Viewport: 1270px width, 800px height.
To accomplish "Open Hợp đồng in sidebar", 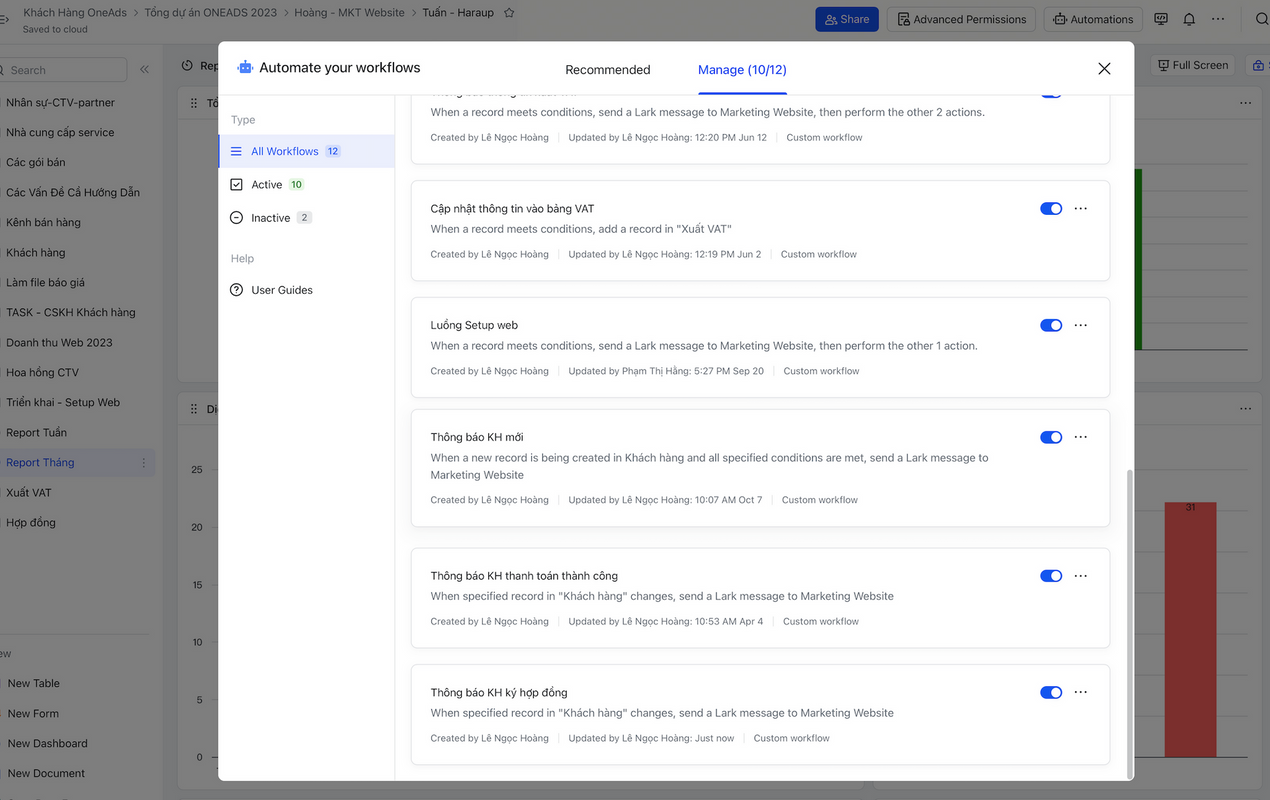I will tap(31, 522).
